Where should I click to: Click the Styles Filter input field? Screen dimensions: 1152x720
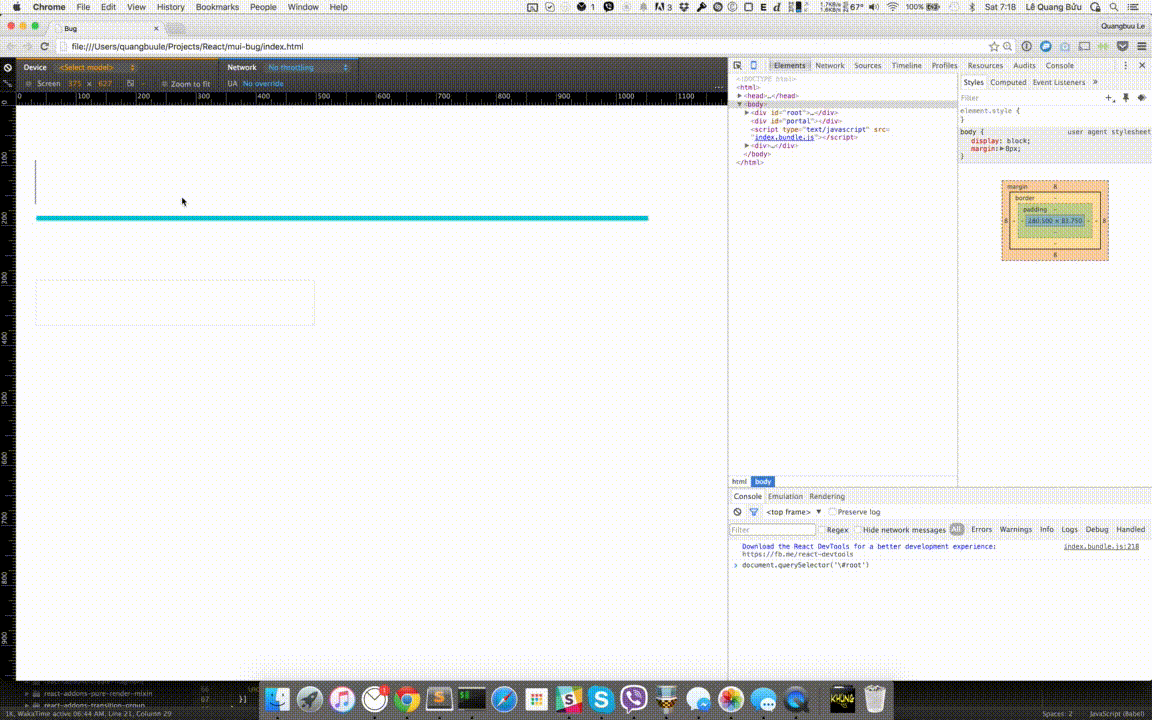(x=1029, y=98)
